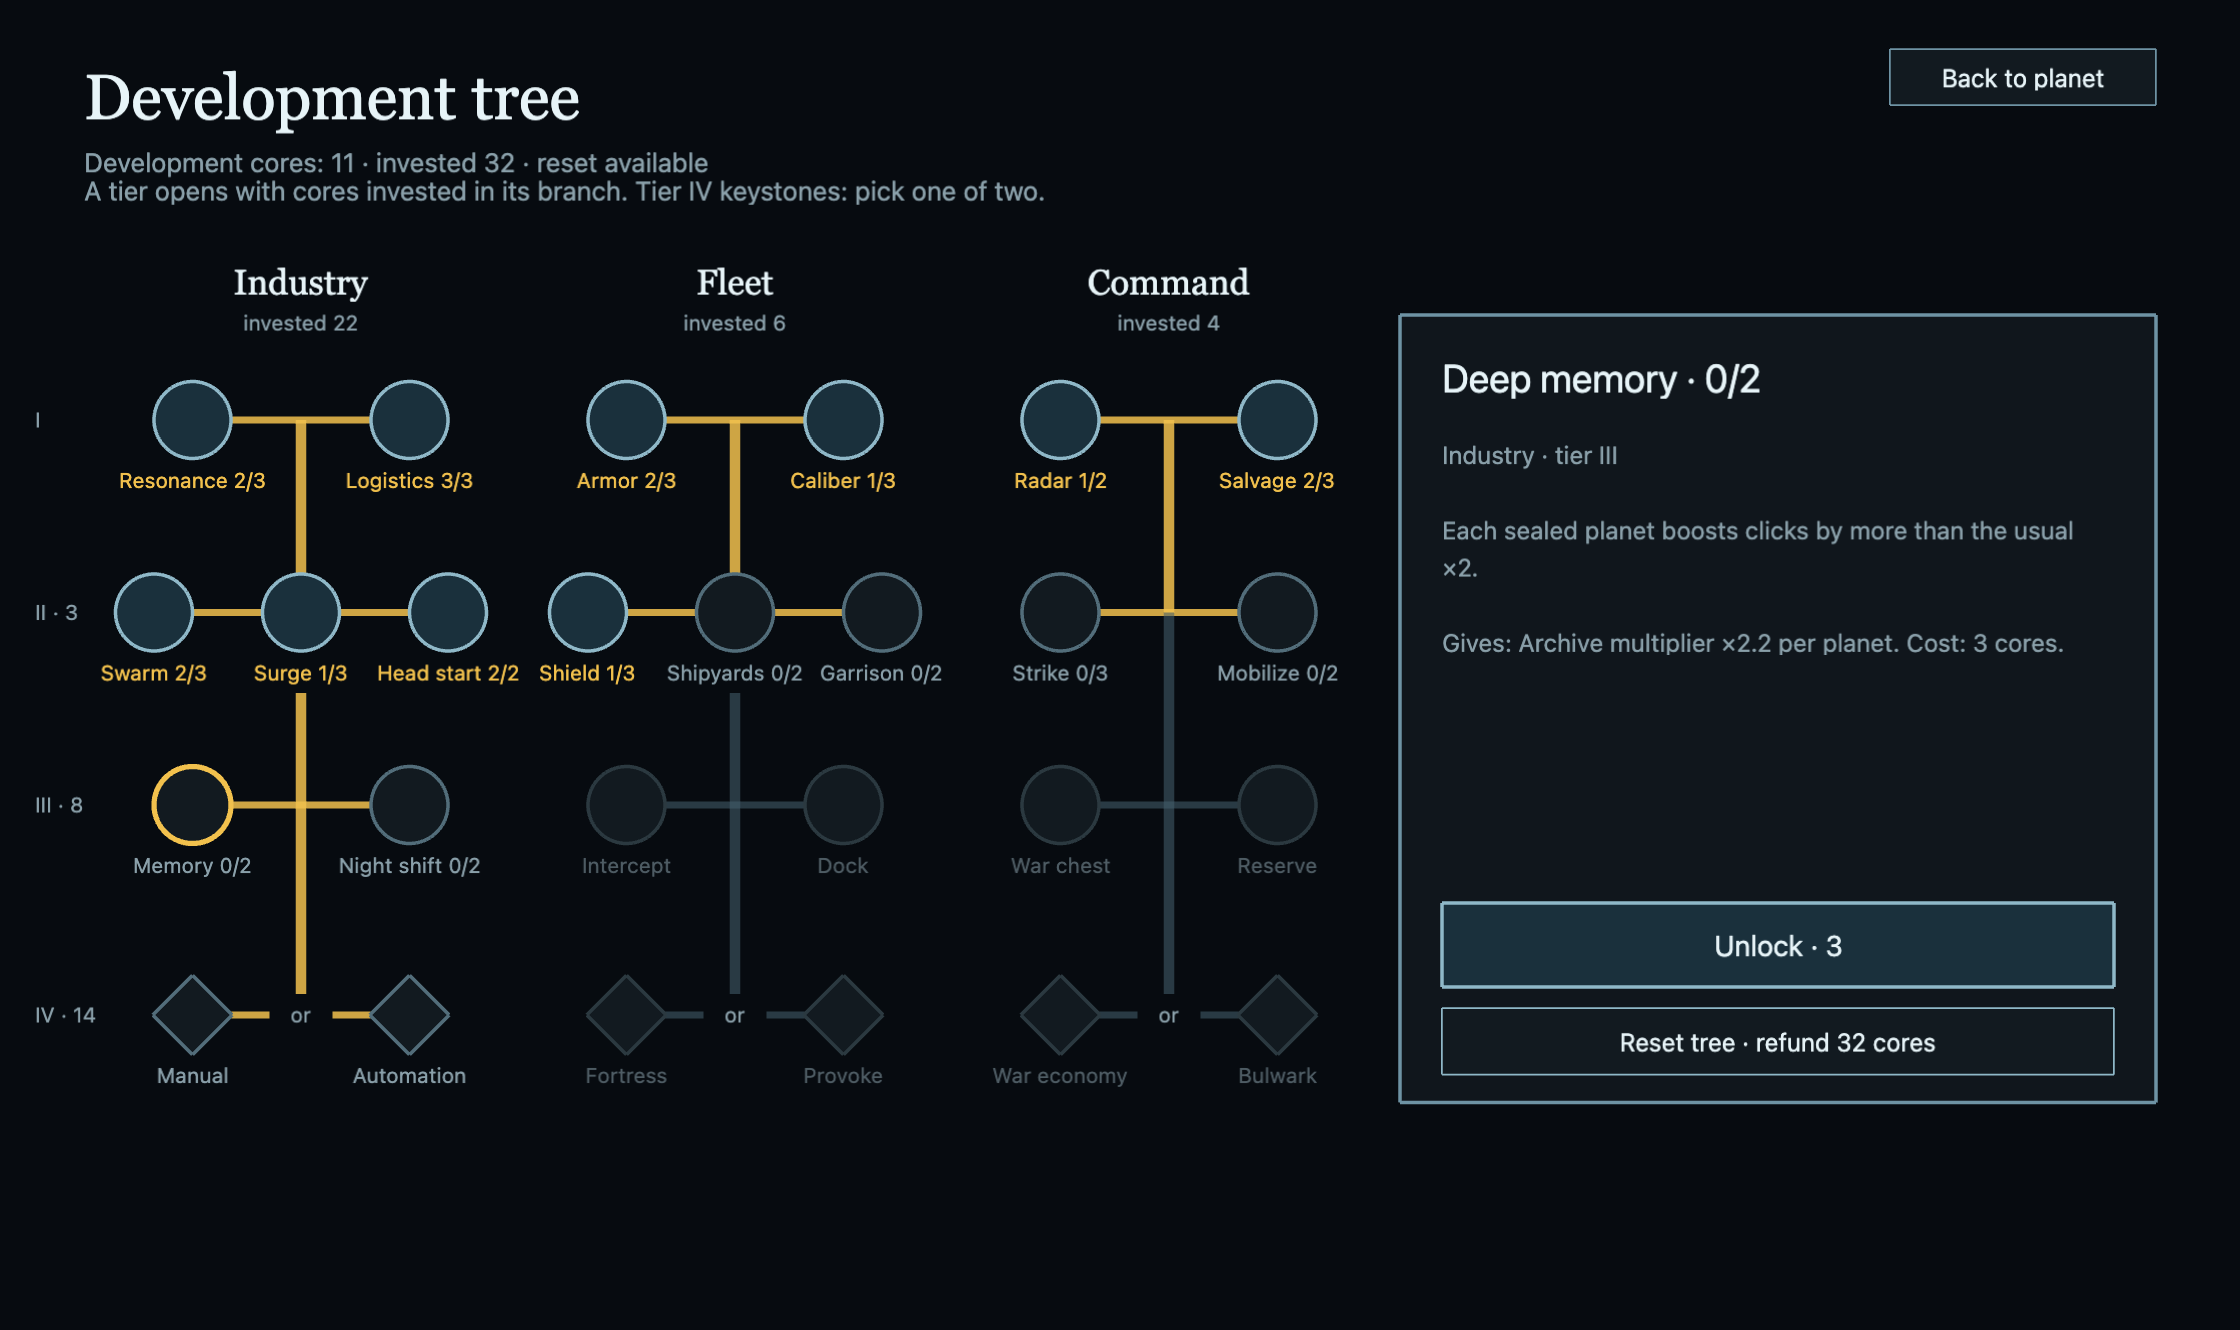Select the Fortress keystone diamond
Viewport: 2240px width, 1330px height.
pos(626,1015)
